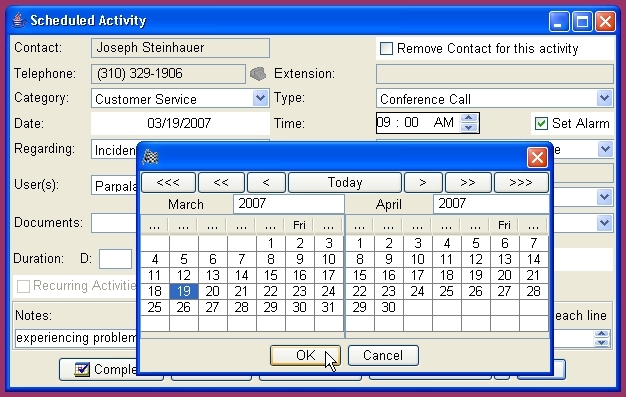Advance one month with > button
The height and width of the screenshot is (397, 626).
coord(423,183)
